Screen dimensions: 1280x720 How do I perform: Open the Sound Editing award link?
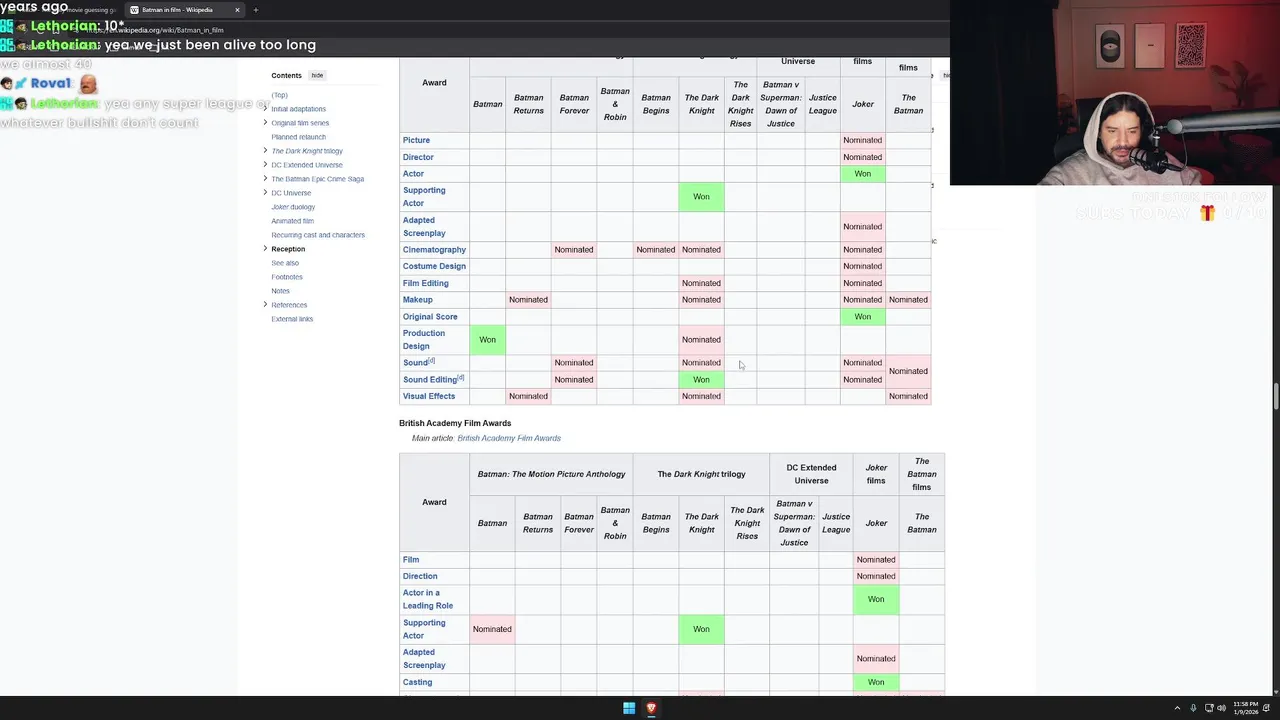(430, 380)
